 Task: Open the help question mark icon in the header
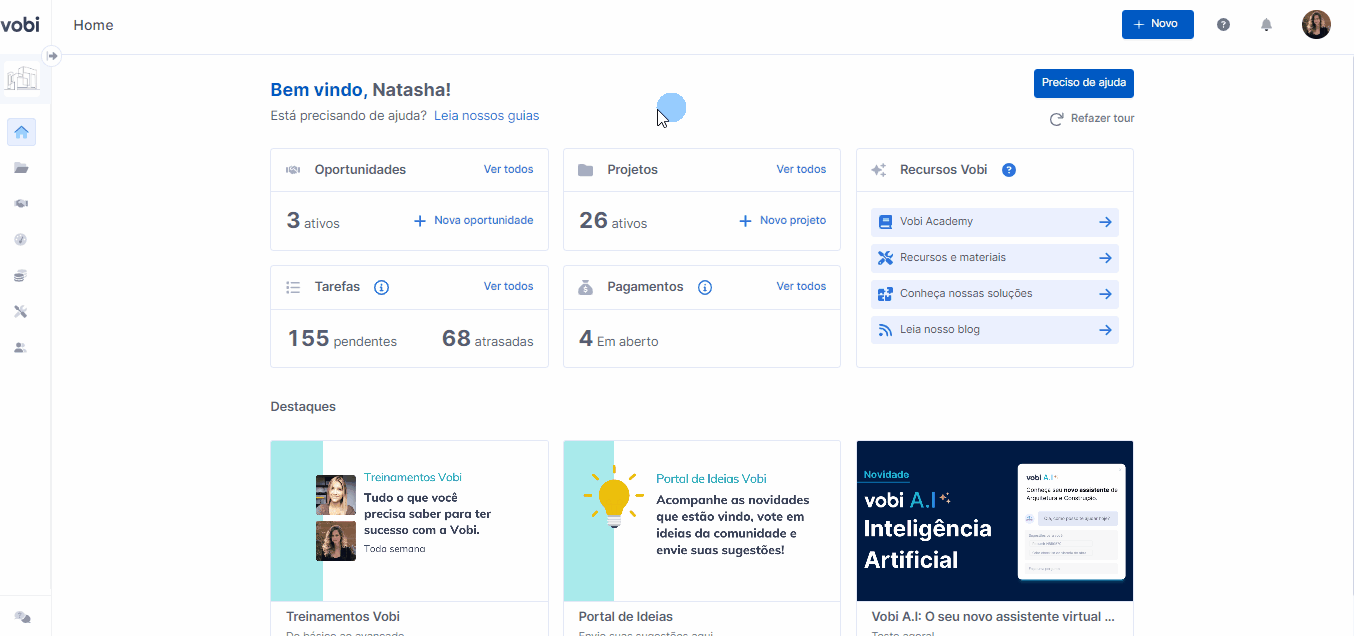1223,25
